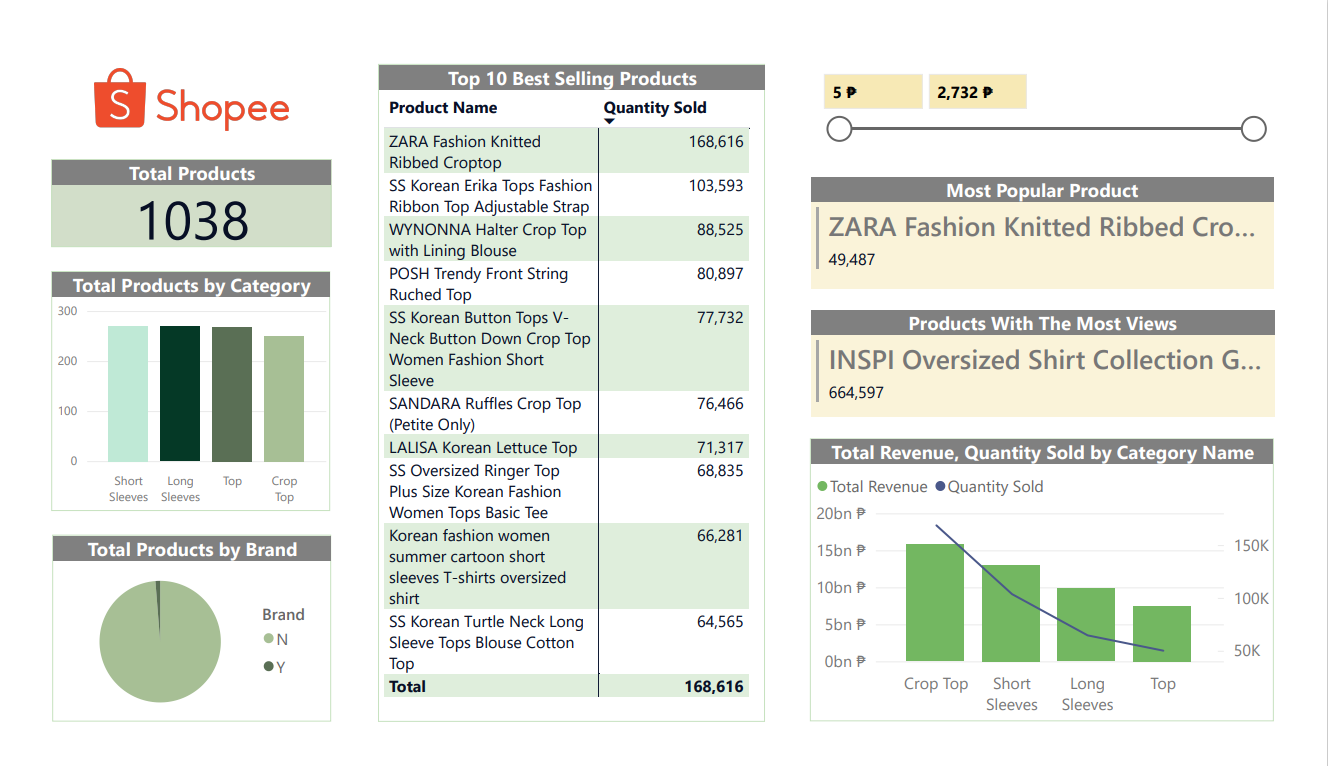This screenshot has height=766, width=1328.
Task: Click the Total Products by Brand title
Action: [x=192, y=550]
